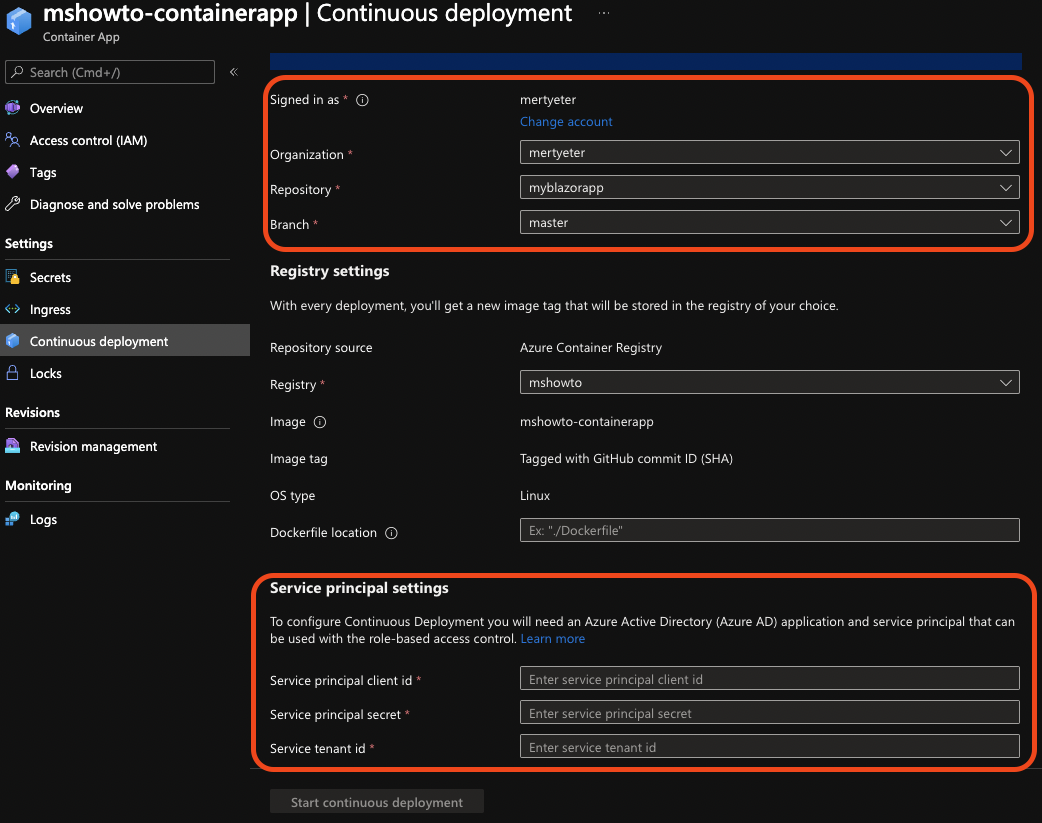Click the info icon next to Signed in as
The height and width of the screenshot is (823, 1042).
(x=362, y=100)
